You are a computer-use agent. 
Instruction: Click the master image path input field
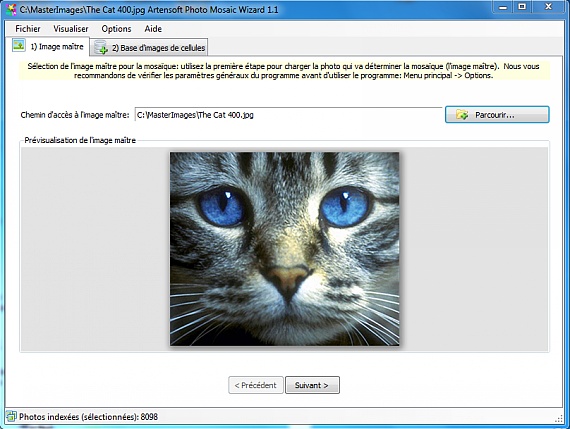[x=288, y=115]
